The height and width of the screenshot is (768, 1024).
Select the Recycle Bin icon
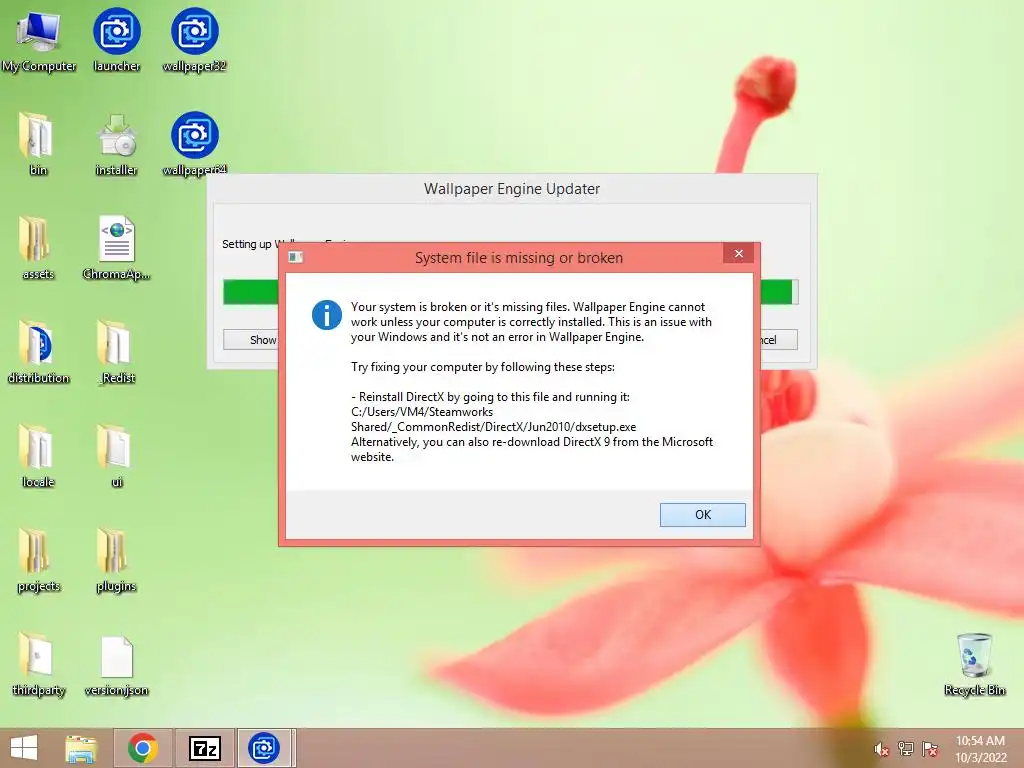[x=974, y=664]
